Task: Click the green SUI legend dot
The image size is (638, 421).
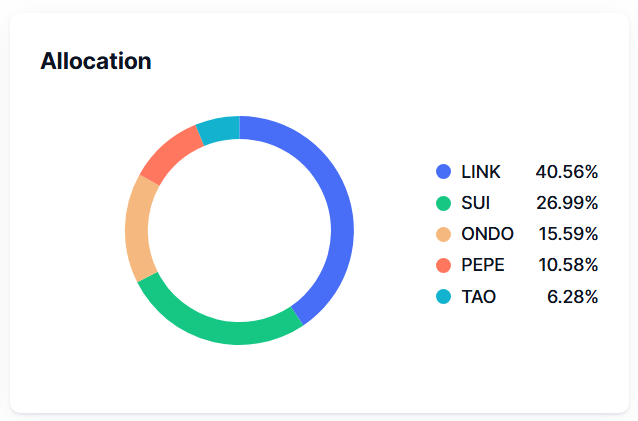Action: coord(443,203)
